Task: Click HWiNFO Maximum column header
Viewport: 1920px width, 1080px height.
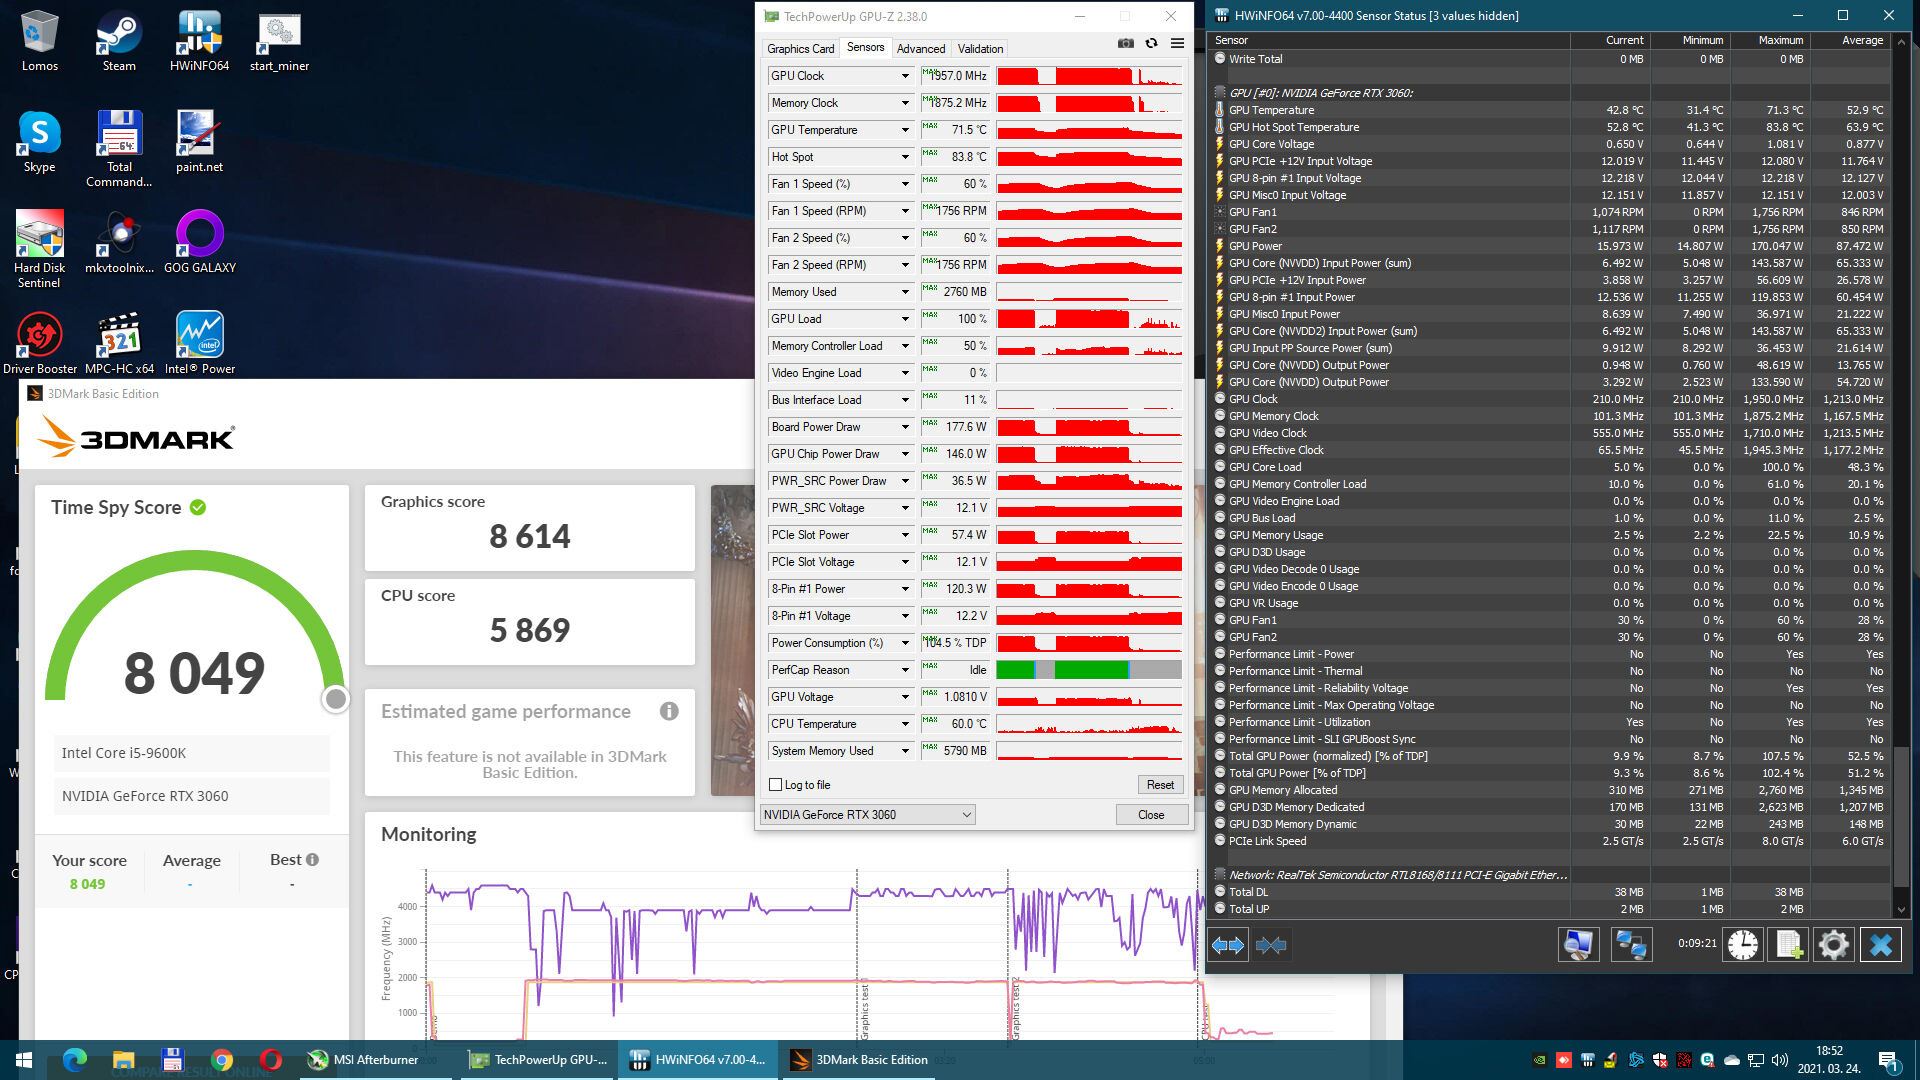Action: [x=1771, y=40]
